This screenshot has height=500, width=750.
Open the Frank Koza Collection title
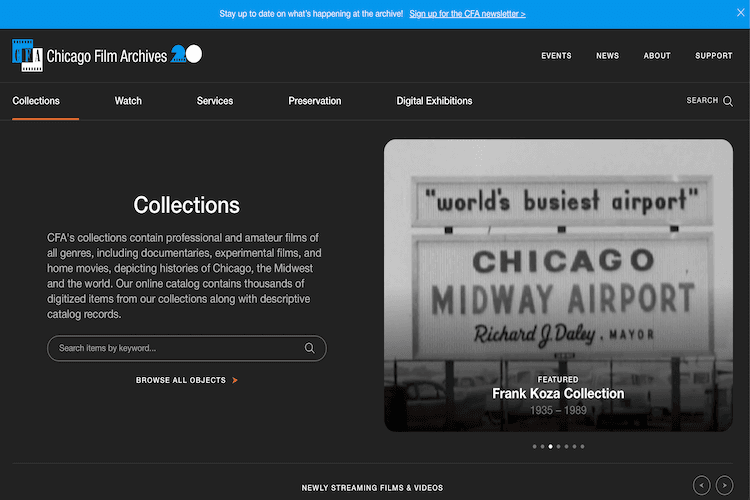pos(558,393)
